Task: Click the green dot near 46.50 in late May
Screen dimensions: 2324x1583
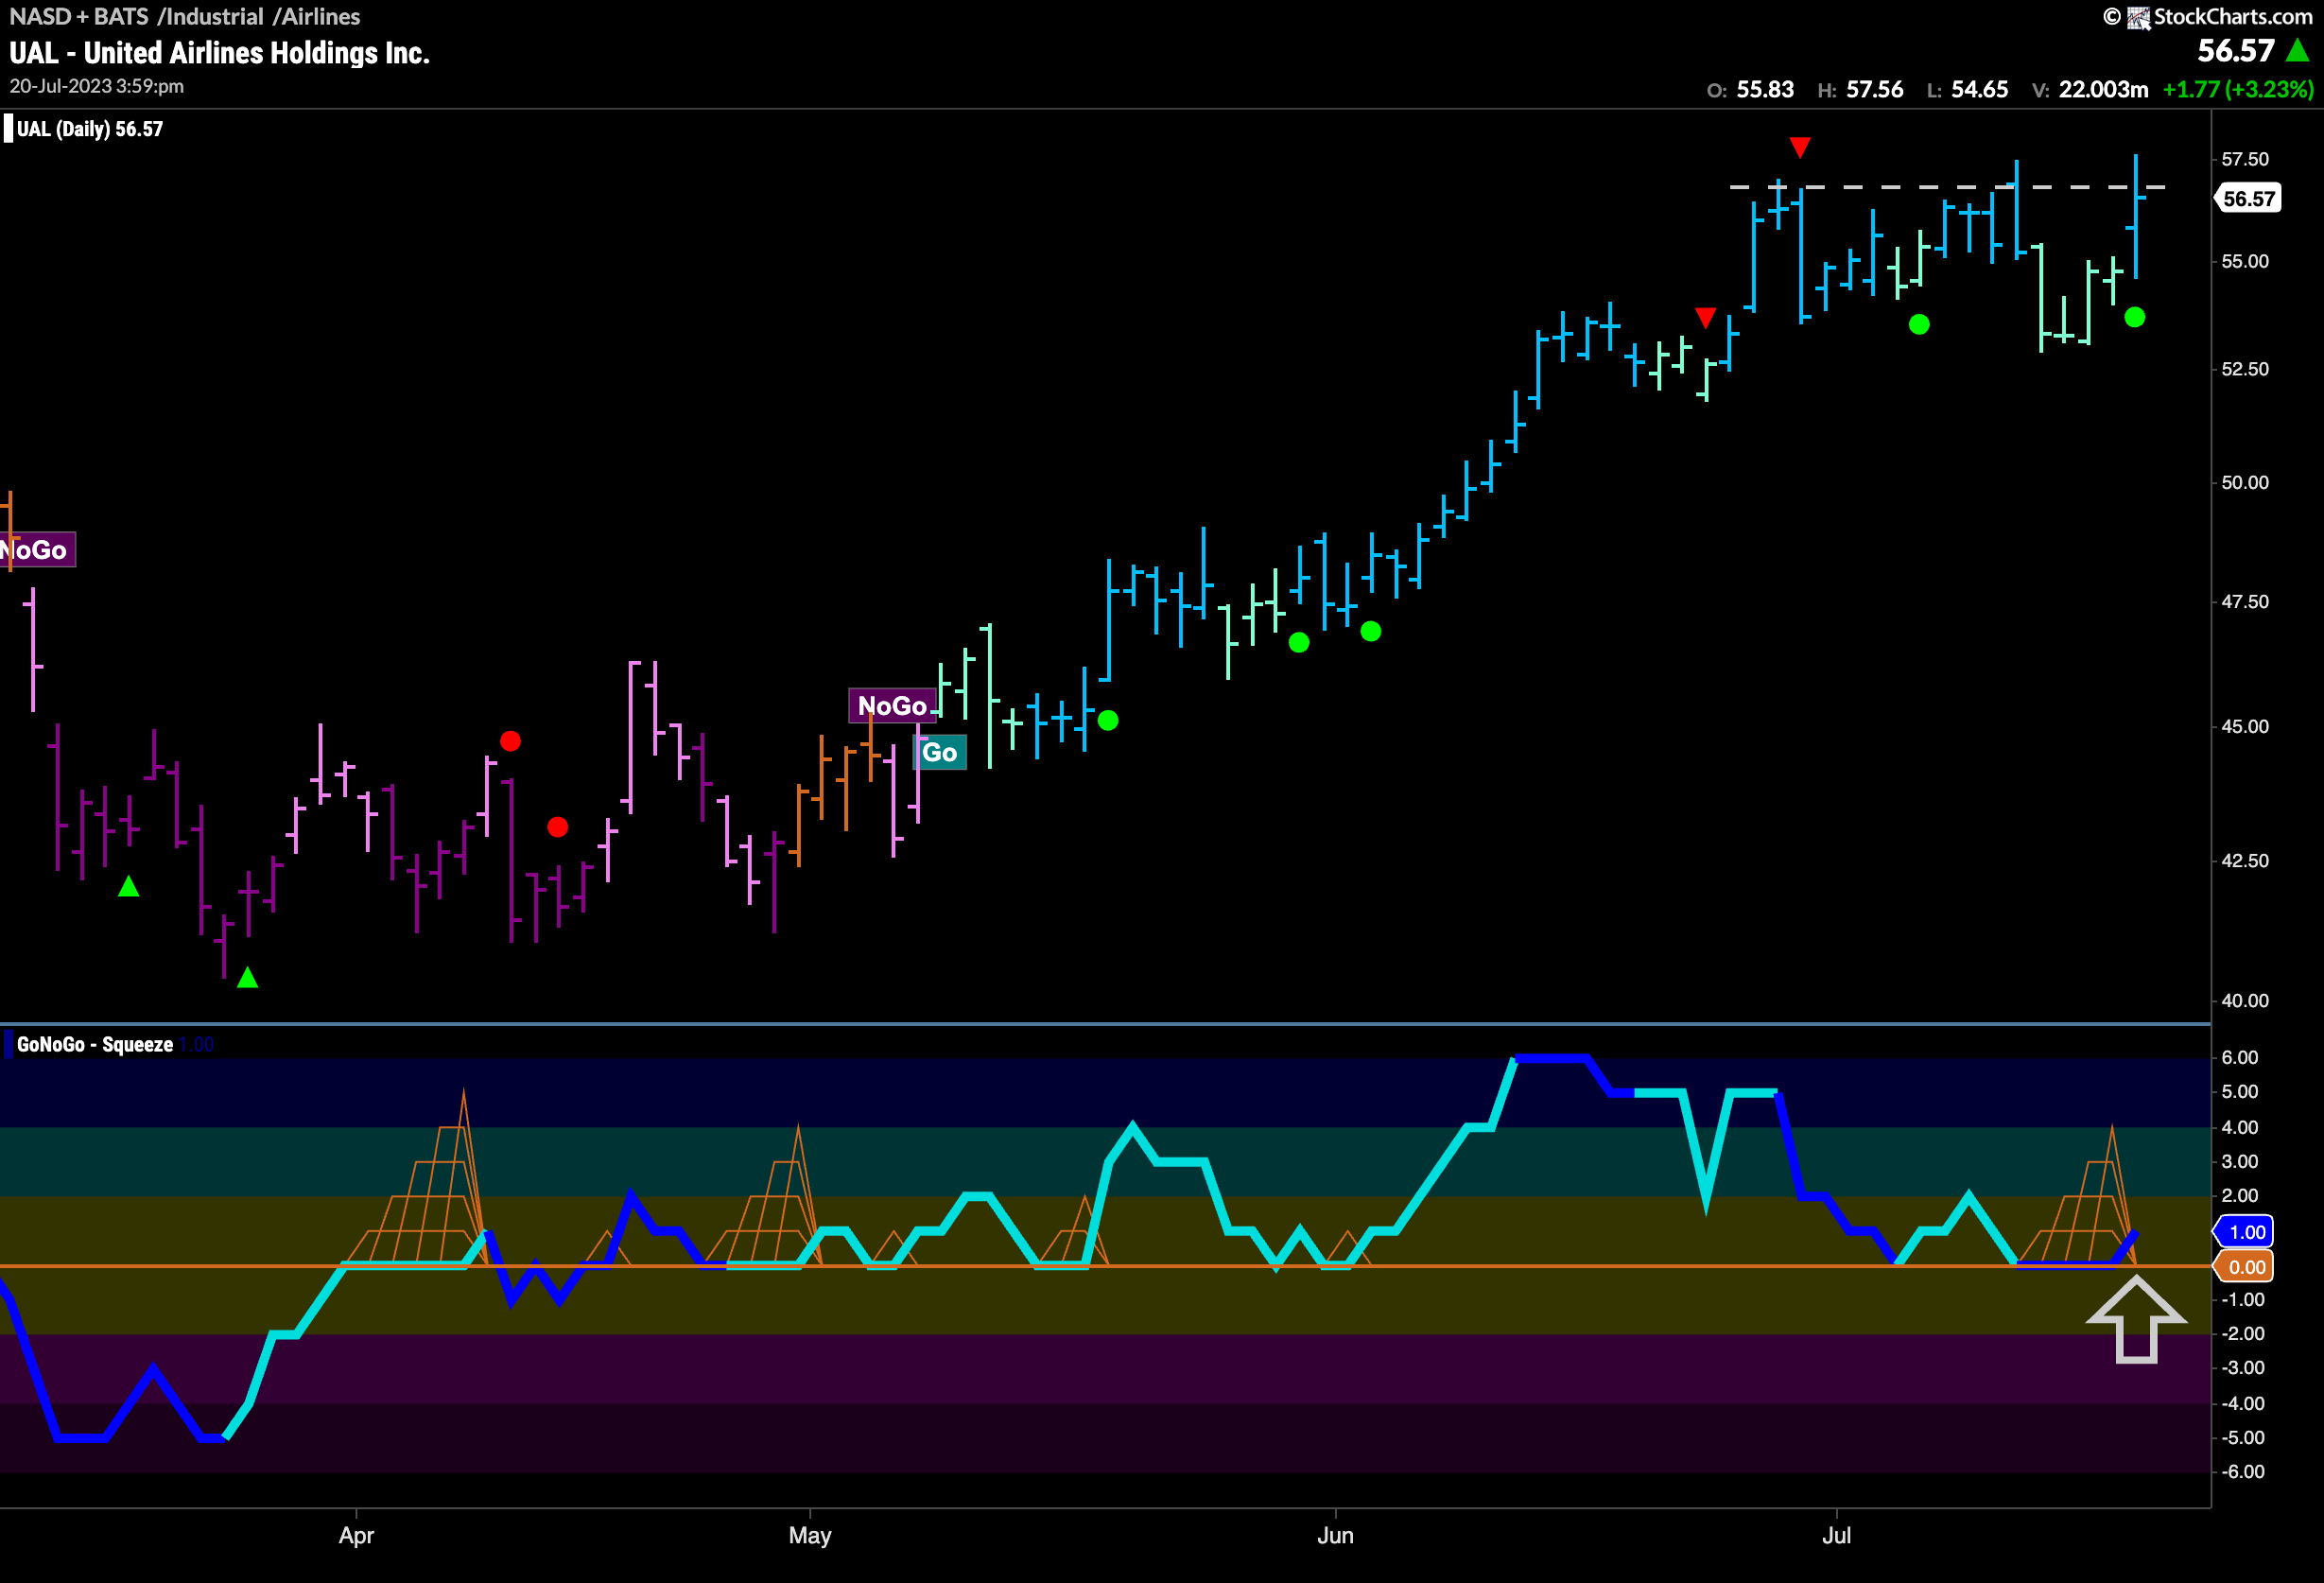Action: pyautogui.click(x=1299, y=642)
